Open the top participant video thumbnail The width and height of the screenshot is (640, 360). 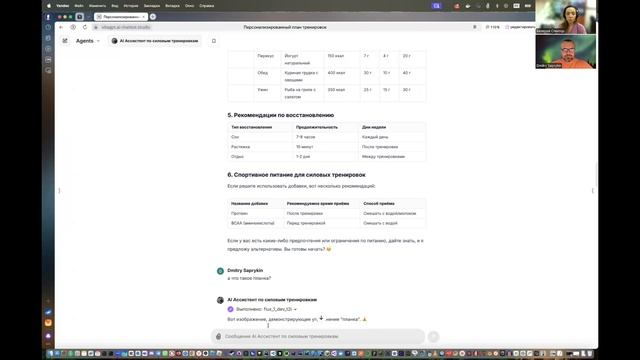[x=565, y=17]
